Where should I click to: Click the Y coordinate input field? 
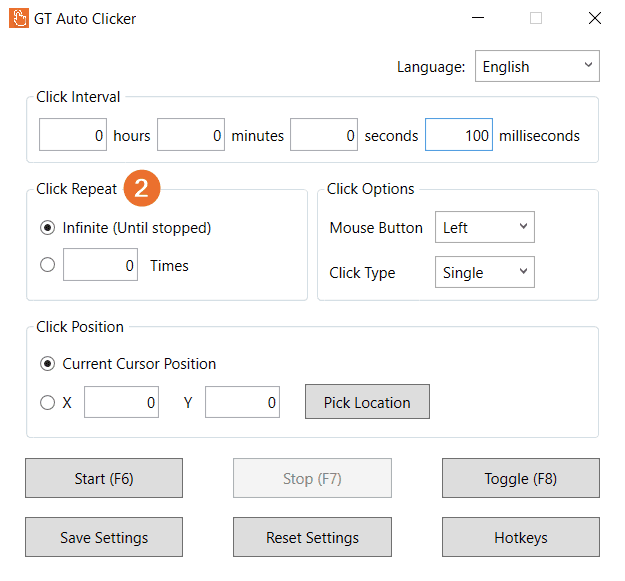click(242, 402)
